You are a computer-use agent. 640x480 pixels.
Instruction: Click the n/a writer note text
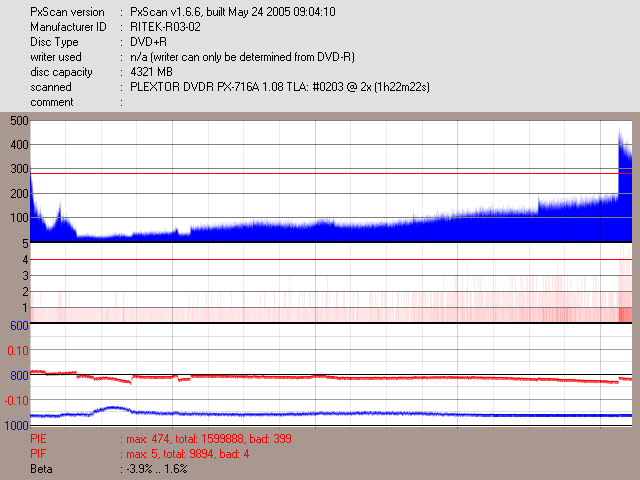(242, 57)
